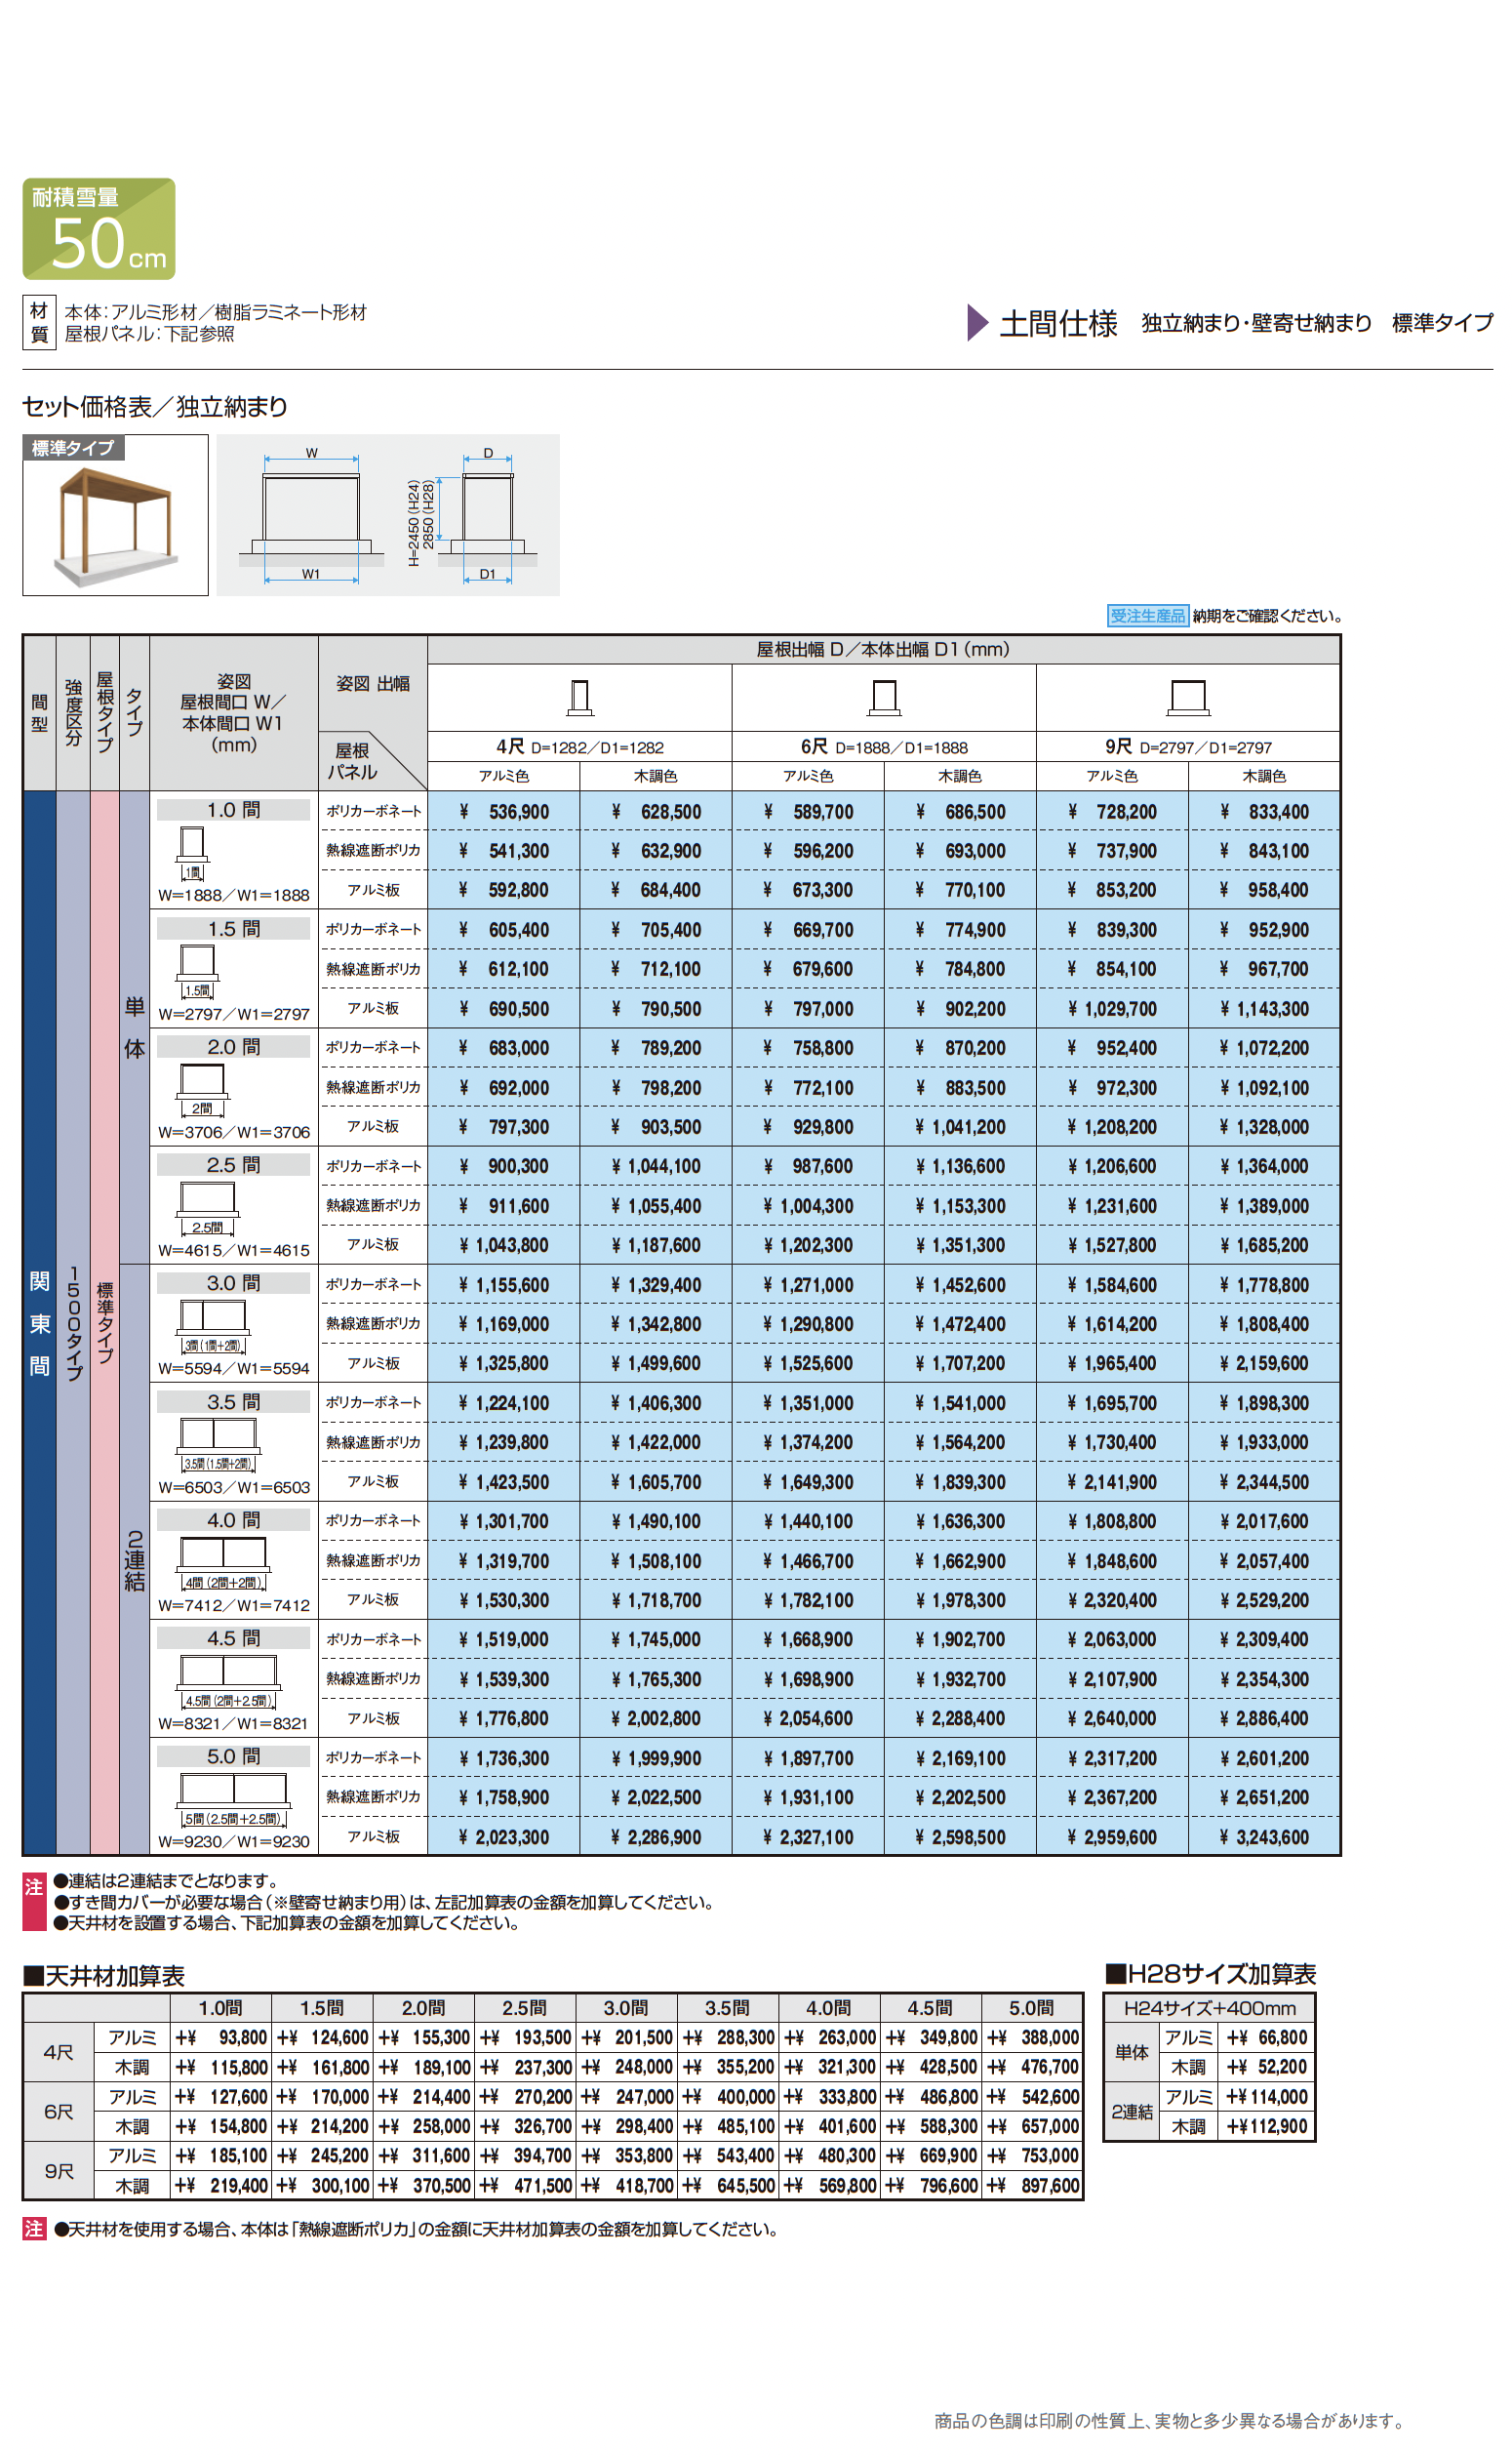Click the 材質 boxed label
This screenshot has width=1512, height=2457.
tap(39, 322)
